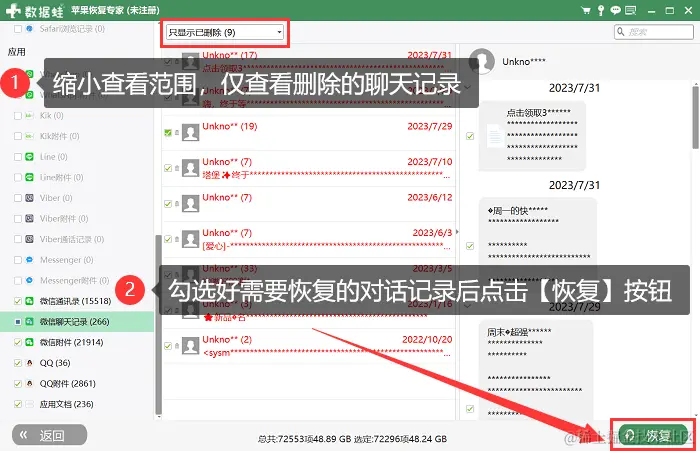The height and width of the screenshot is (451, 700).
Task: Click the 总共:72553项48.89 GB status text
Action: pos(304,439)
